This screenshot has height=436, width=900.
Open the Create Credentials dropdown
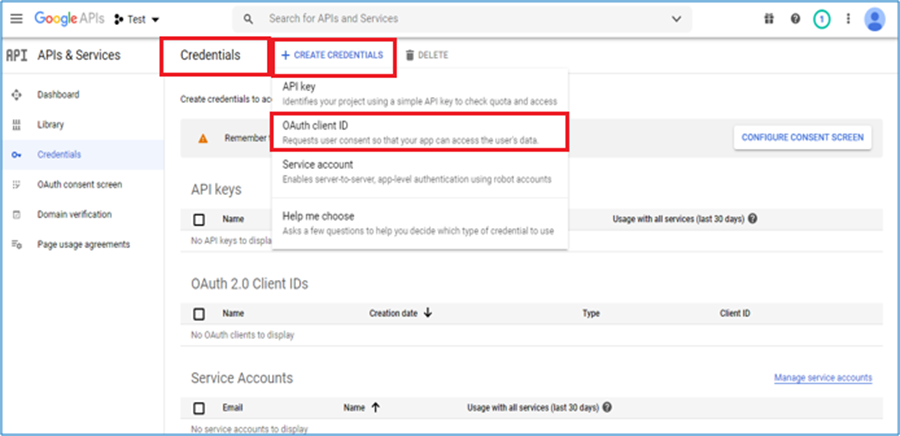point(333,55)
